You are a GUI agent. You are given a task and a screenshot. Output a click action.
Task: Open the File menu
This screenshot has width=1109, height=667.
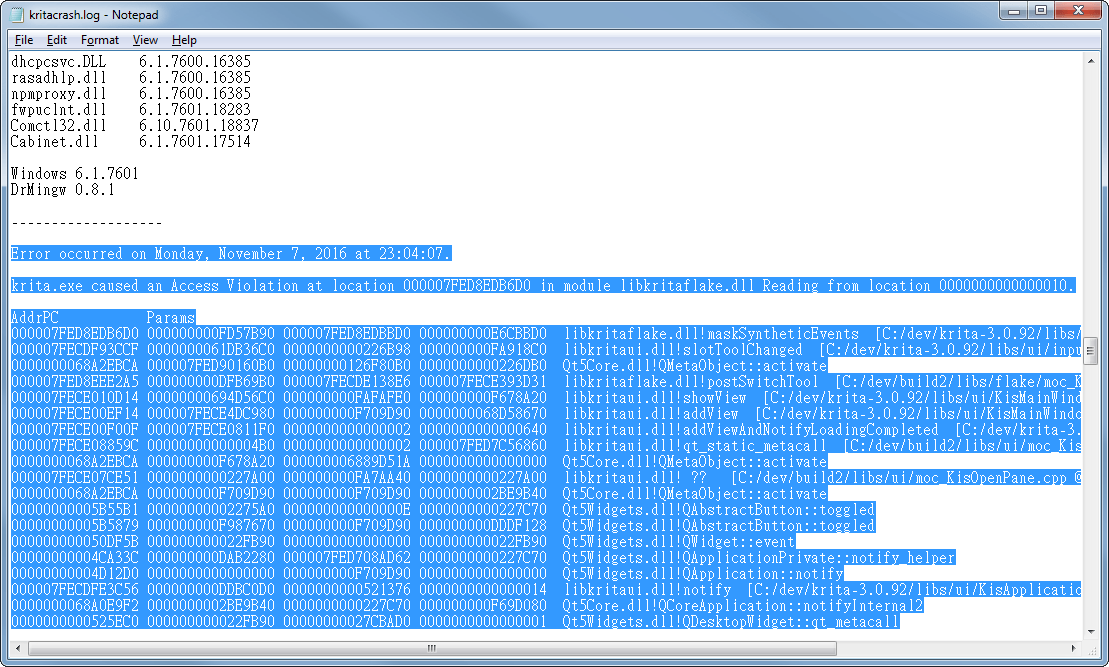click(x=23, y=39)
